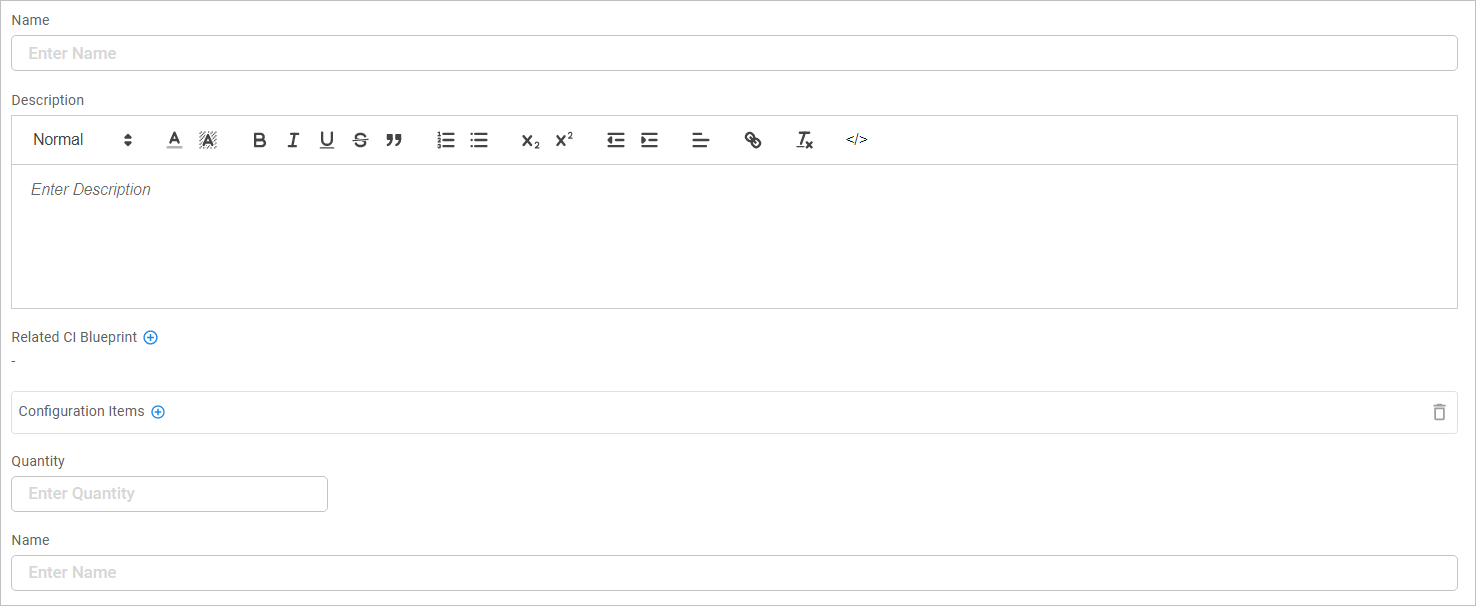This screenshot has width=1476, height=606.
Task: Insert a code block
Action: tap(857, 140)
